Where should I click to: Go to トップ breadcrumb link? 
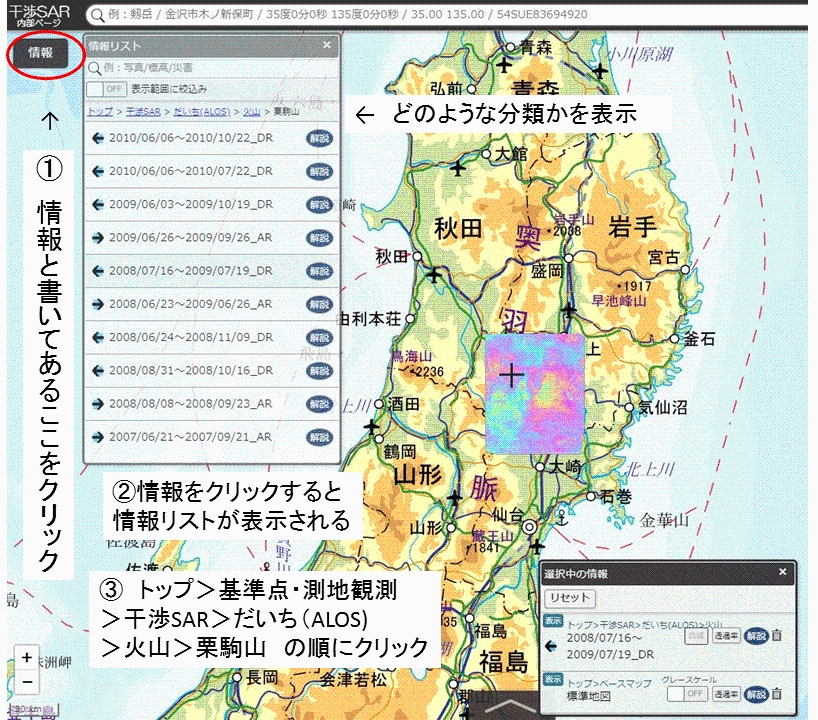100,112
